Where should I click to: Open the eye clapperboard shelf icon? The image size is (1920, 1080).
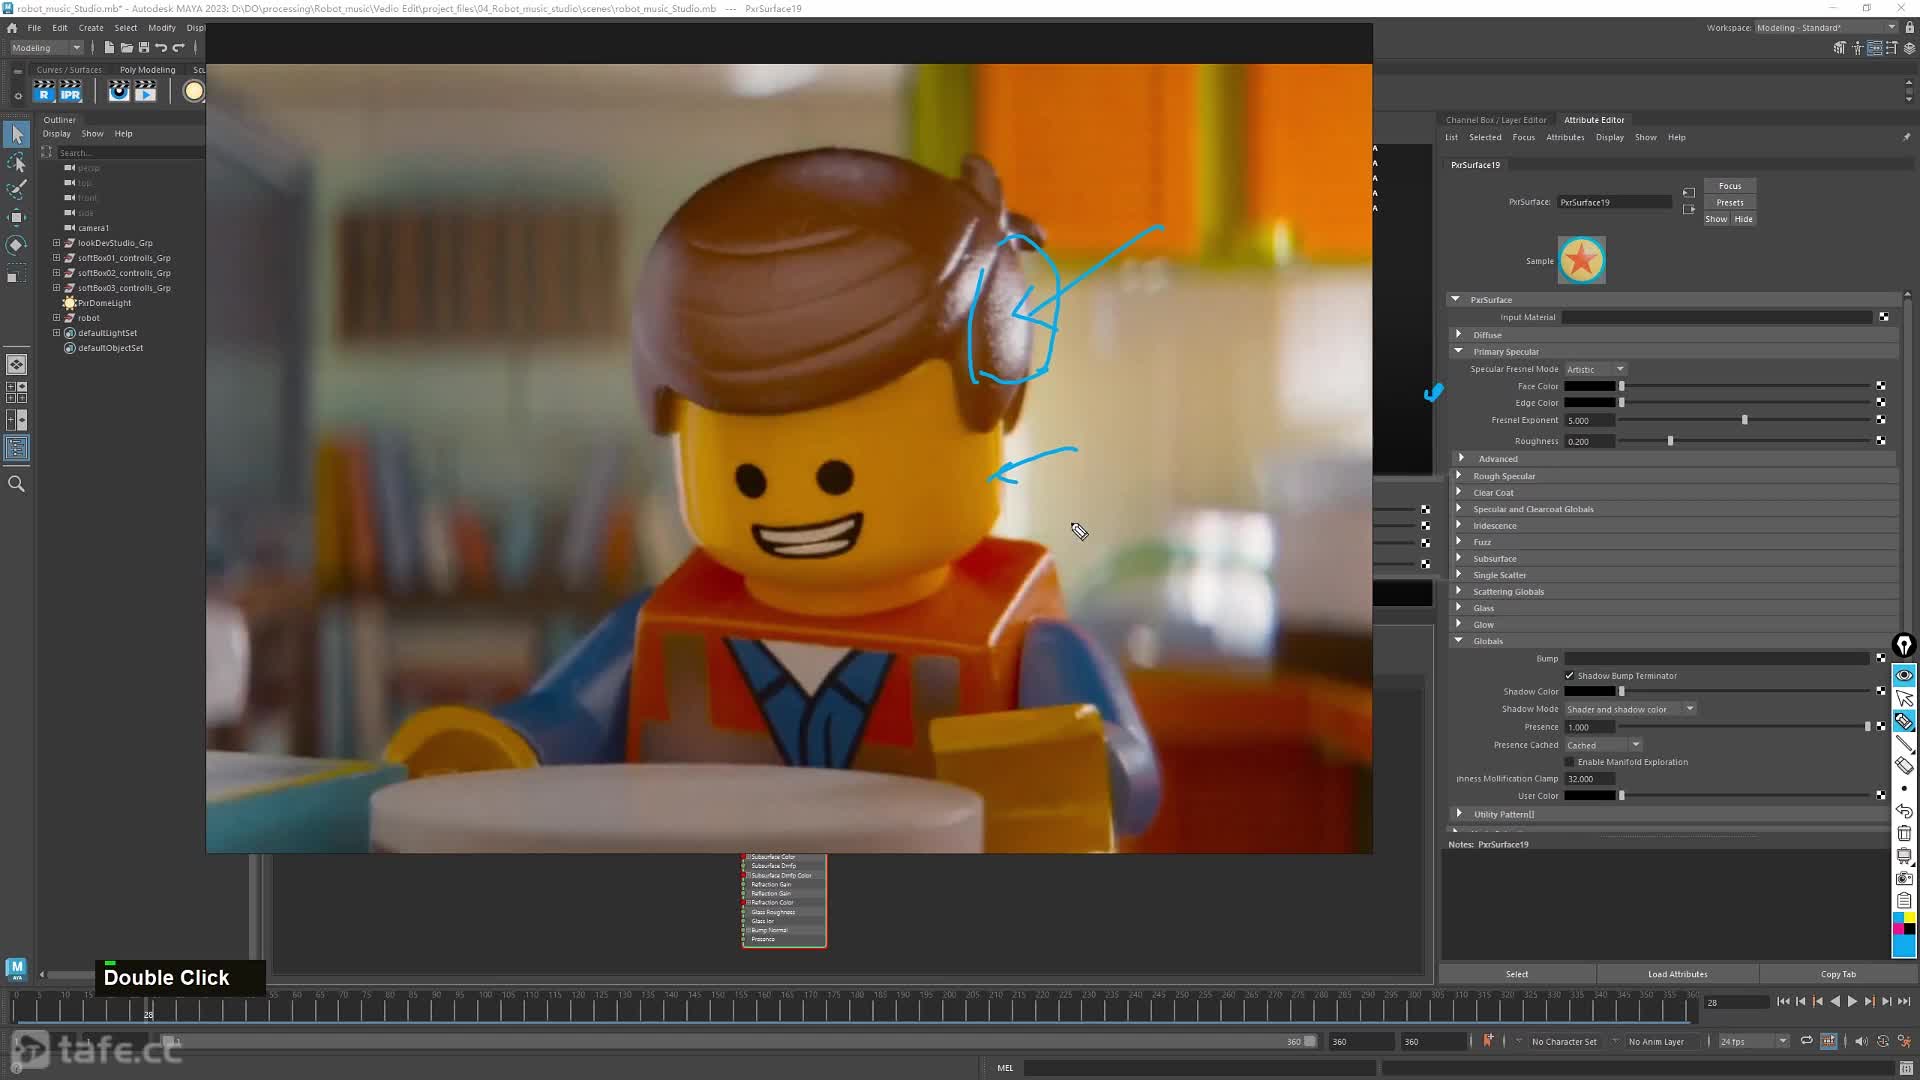click(119, 92)
